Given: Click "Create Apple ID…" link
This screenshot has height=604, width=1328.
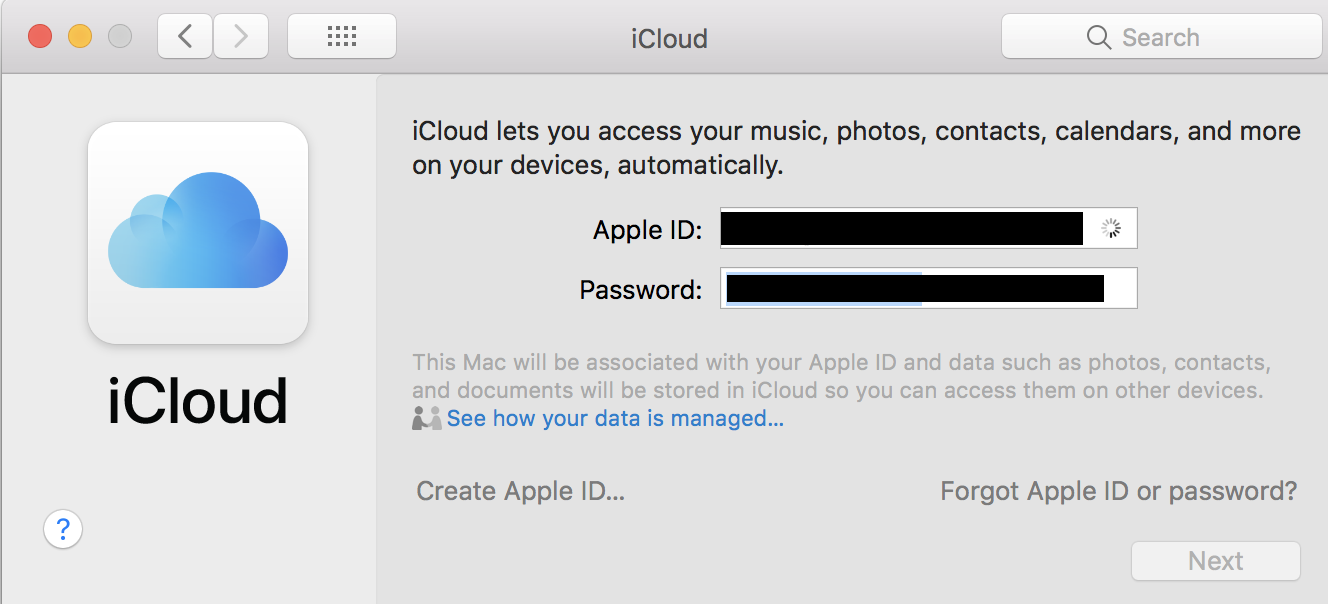Looking at the screenshot, I should coord(520,491).
